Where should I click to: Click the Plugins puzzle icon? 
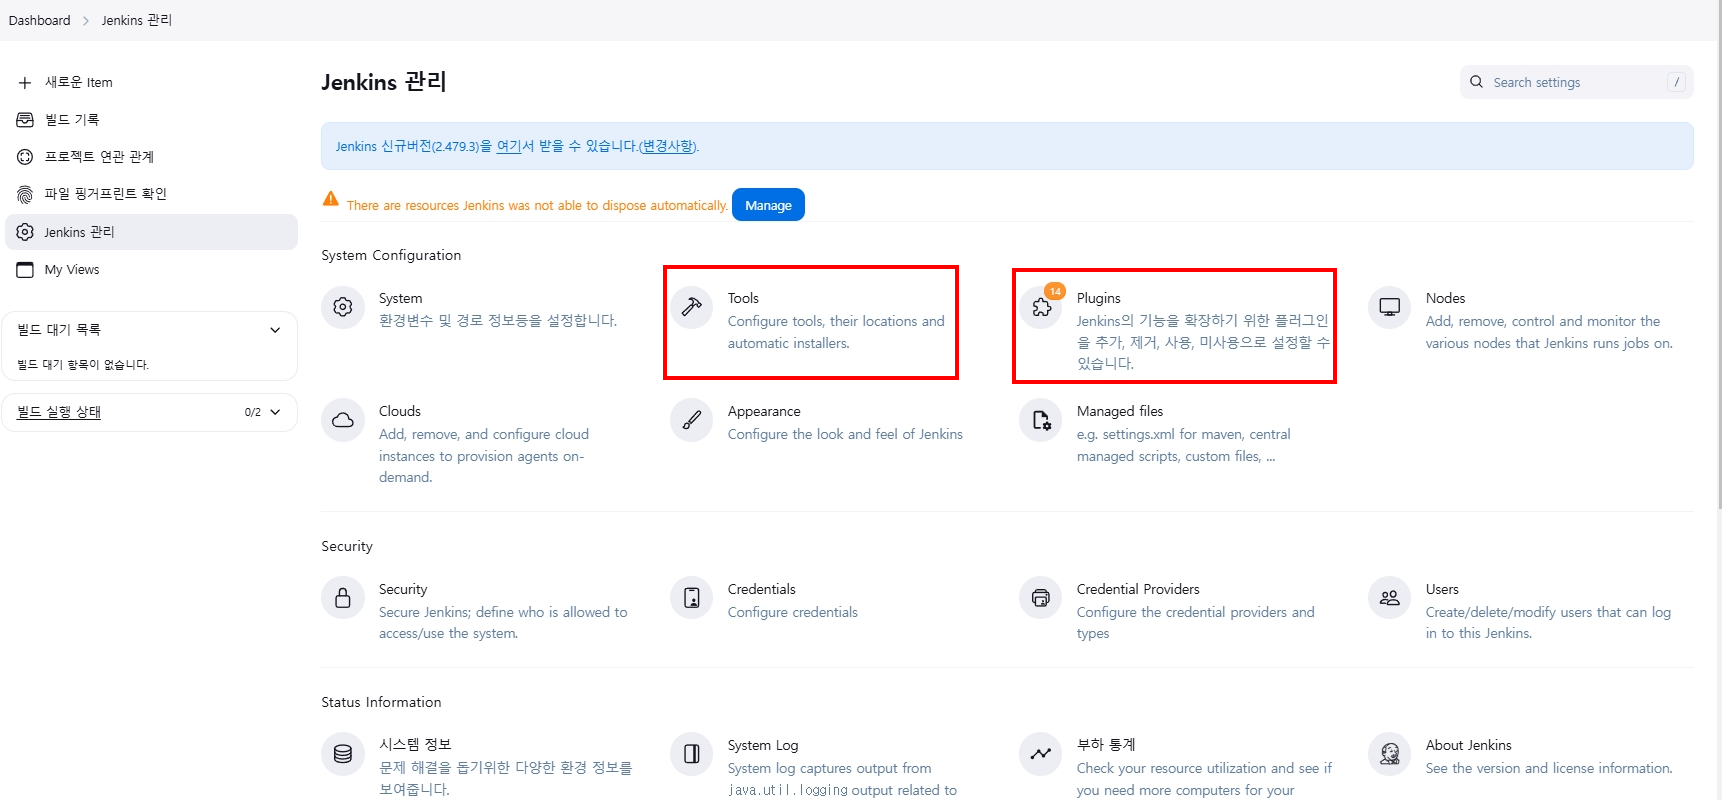point(1041,307)
